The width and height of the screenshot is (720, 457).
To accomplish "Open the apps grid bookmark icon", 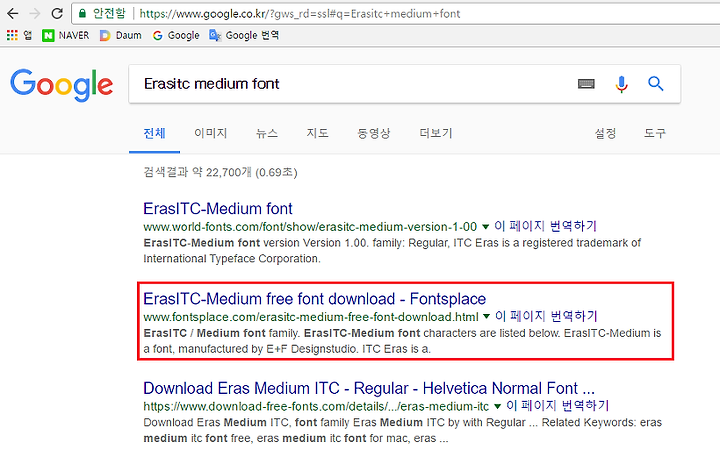I will click(12, 35).
